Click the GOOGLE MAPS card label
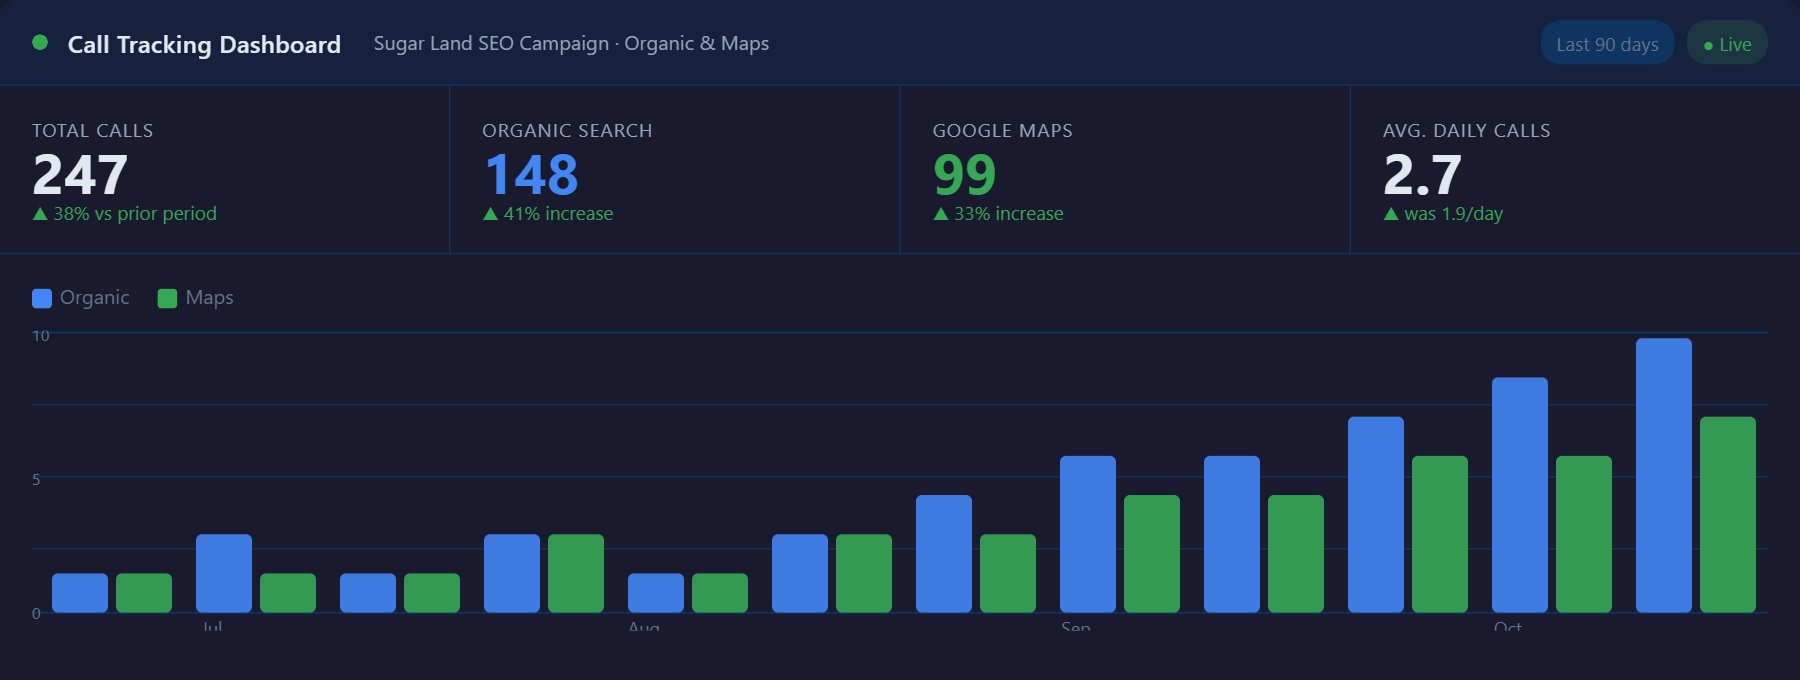The image size is (1800, 680). tap(1003, 131)
